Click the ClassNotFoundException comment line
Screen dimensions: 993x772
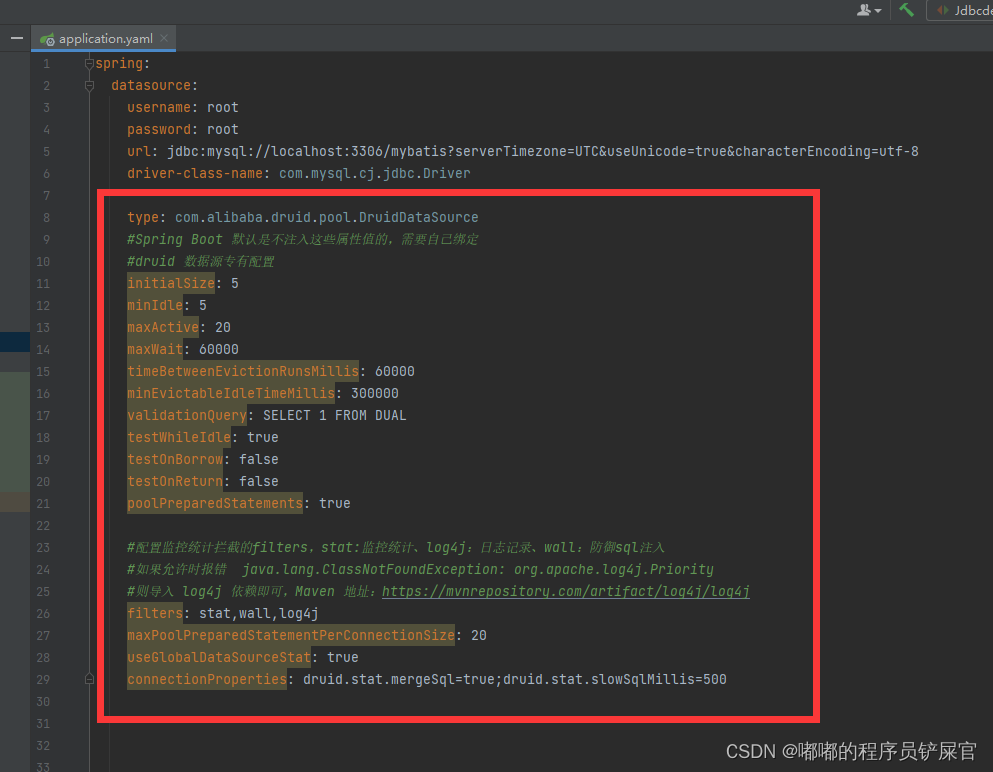420,569
